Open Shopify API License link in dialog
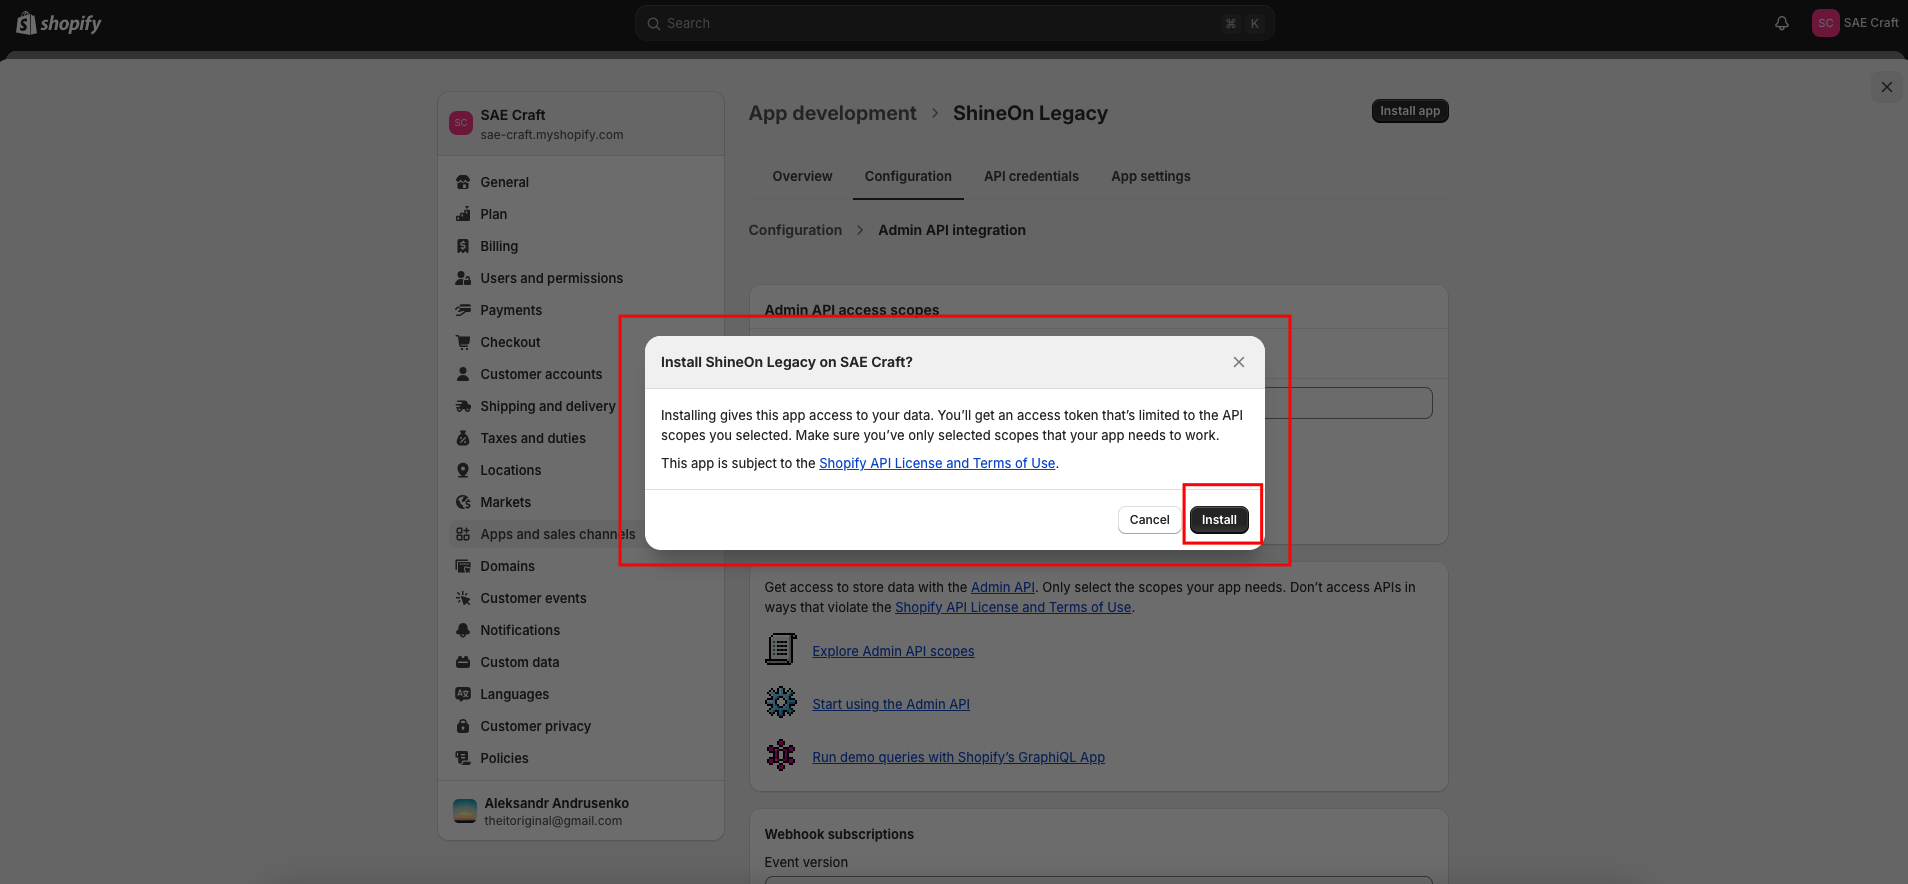1908x884 pixels. 937,463
